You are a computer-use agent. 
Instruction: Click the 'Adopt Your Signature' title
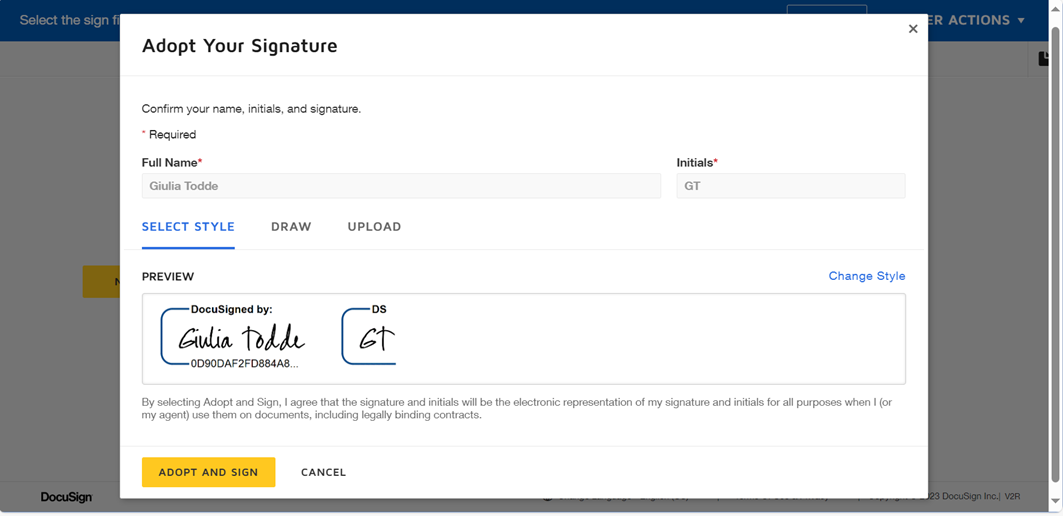[x=239, y=46]
